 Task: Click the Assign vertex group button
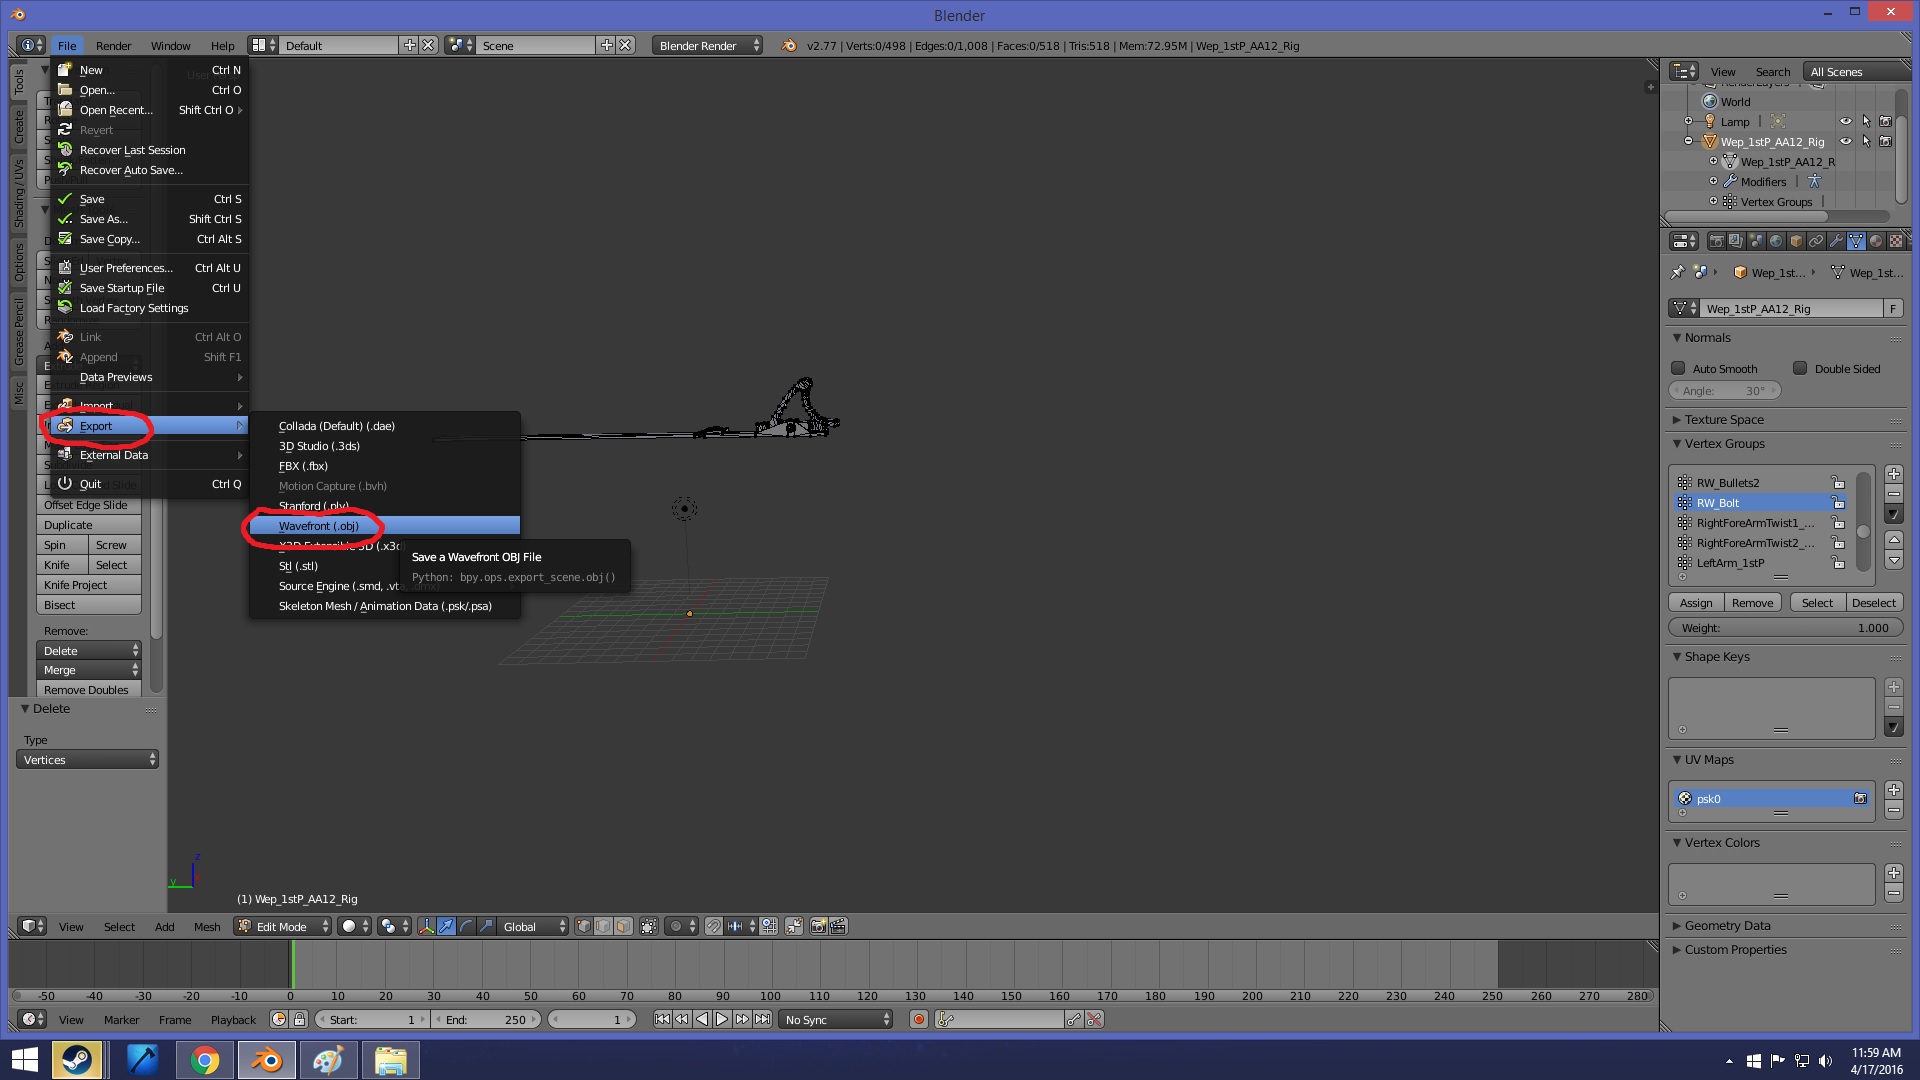[x=1695, y=602]
